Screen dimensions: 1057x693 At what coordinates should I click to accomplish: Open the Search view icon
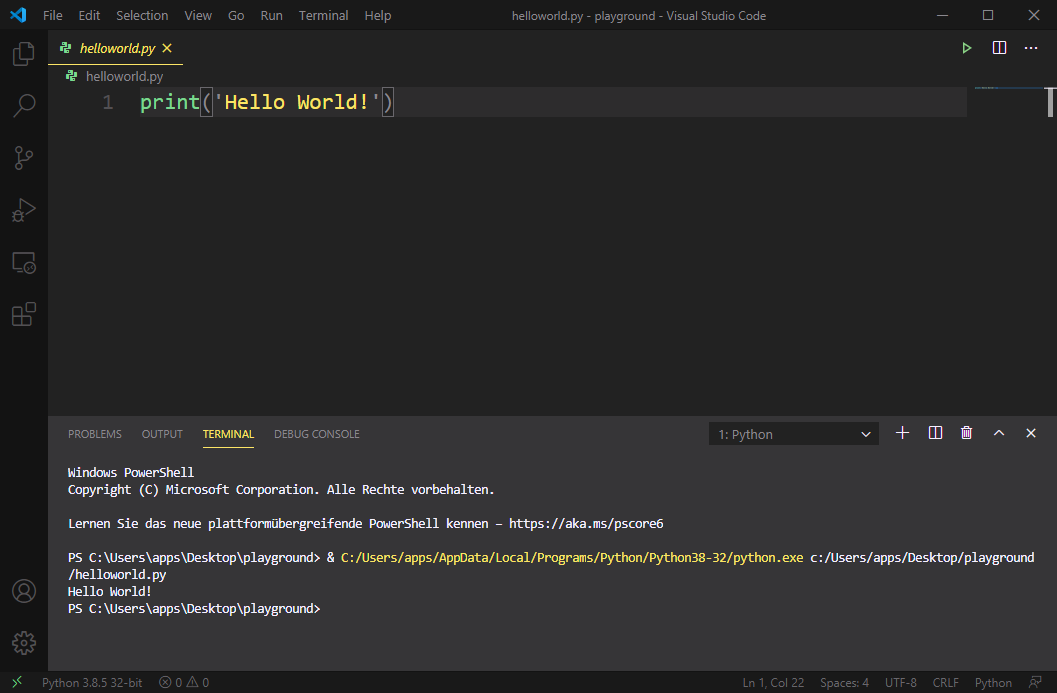[x=24, y=106]
